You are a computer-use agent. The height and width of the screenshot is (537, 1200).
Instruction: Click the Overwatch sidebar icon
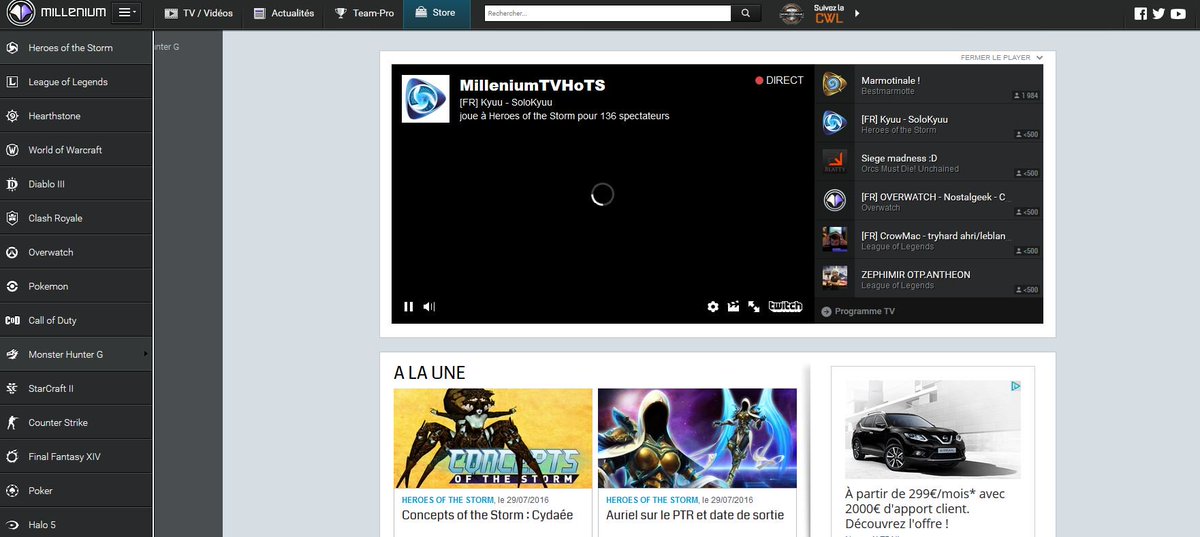tap(12, 252)
